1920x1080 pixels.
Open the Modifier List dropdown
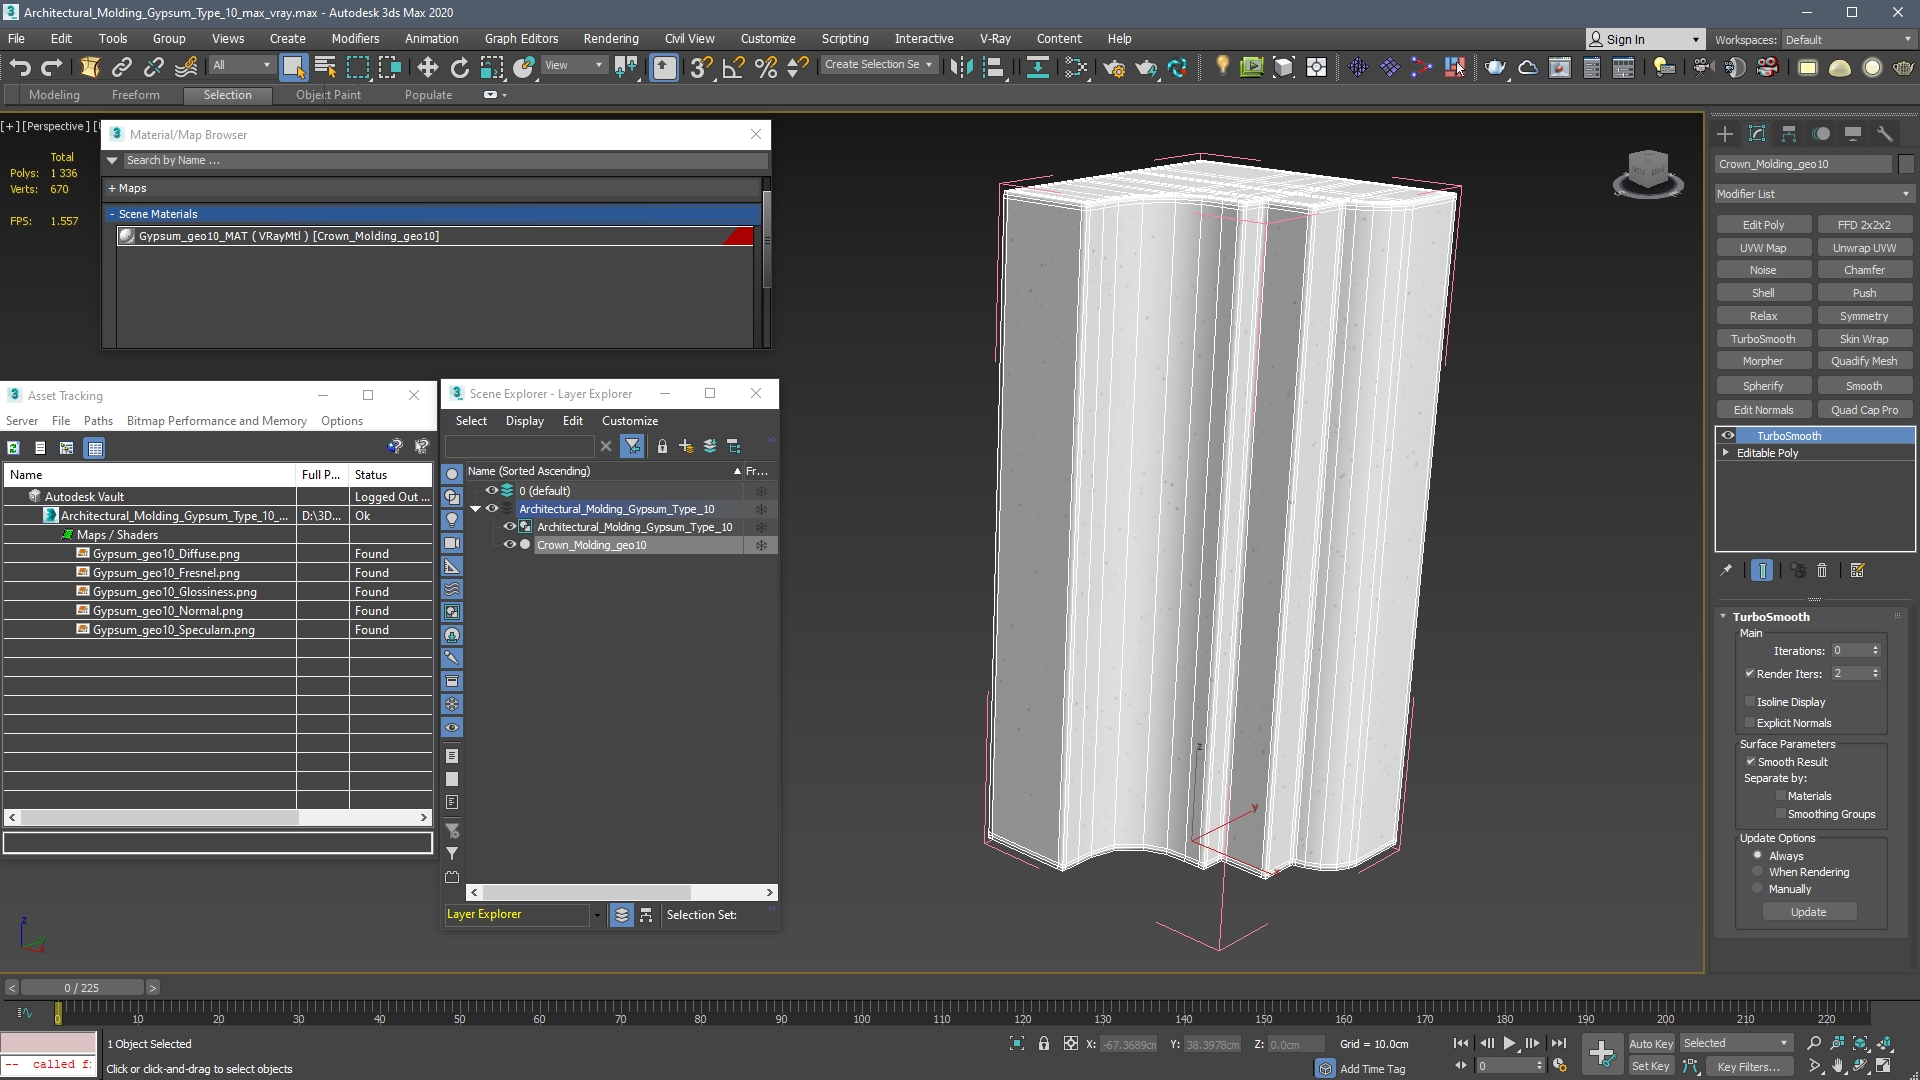click(x=1813, y=194)
